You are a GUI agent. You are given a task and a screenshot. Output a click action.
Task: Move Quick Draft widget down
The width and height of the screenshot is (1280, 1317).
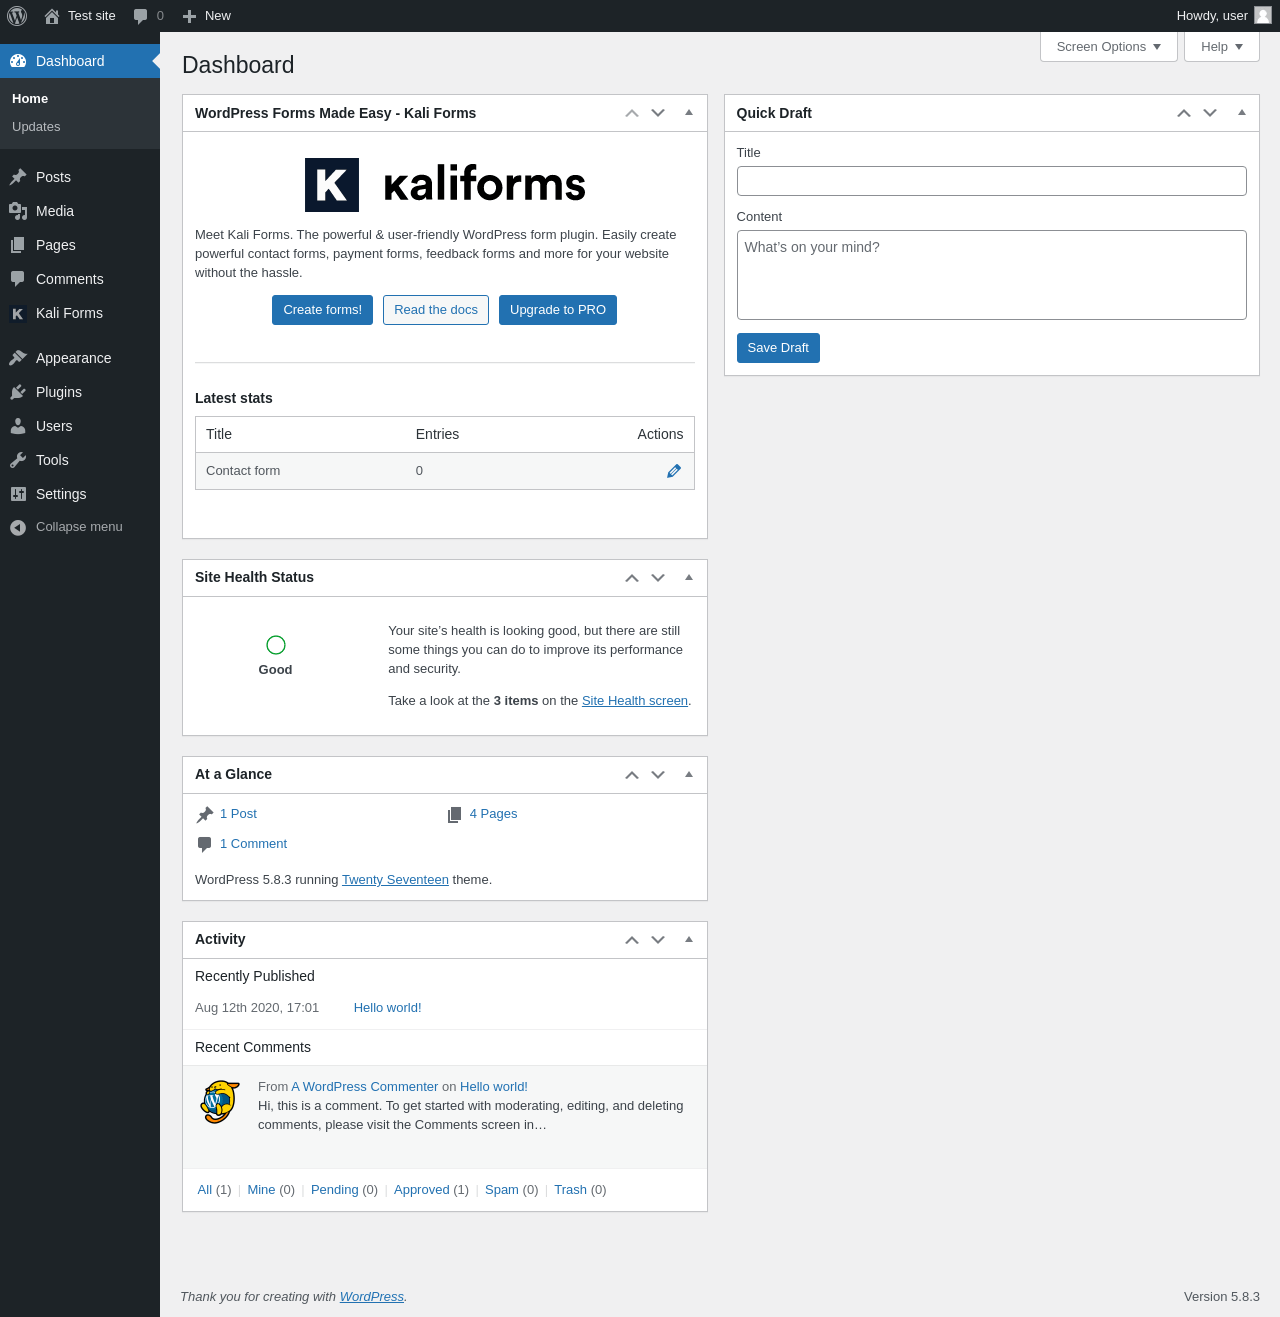pyautogui.click(x=1210, y=113)
